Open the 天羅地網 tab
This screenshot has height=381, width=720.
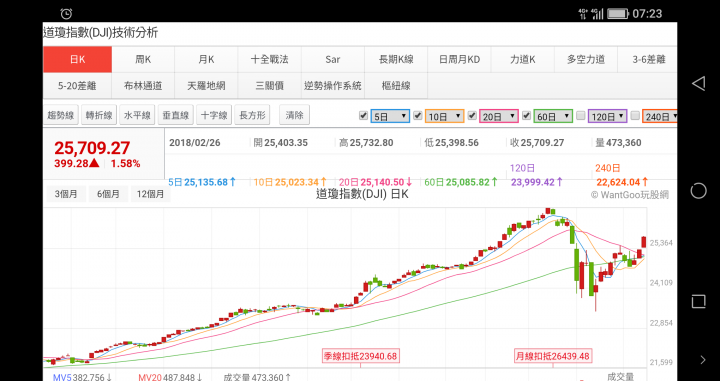pos(206,86)
